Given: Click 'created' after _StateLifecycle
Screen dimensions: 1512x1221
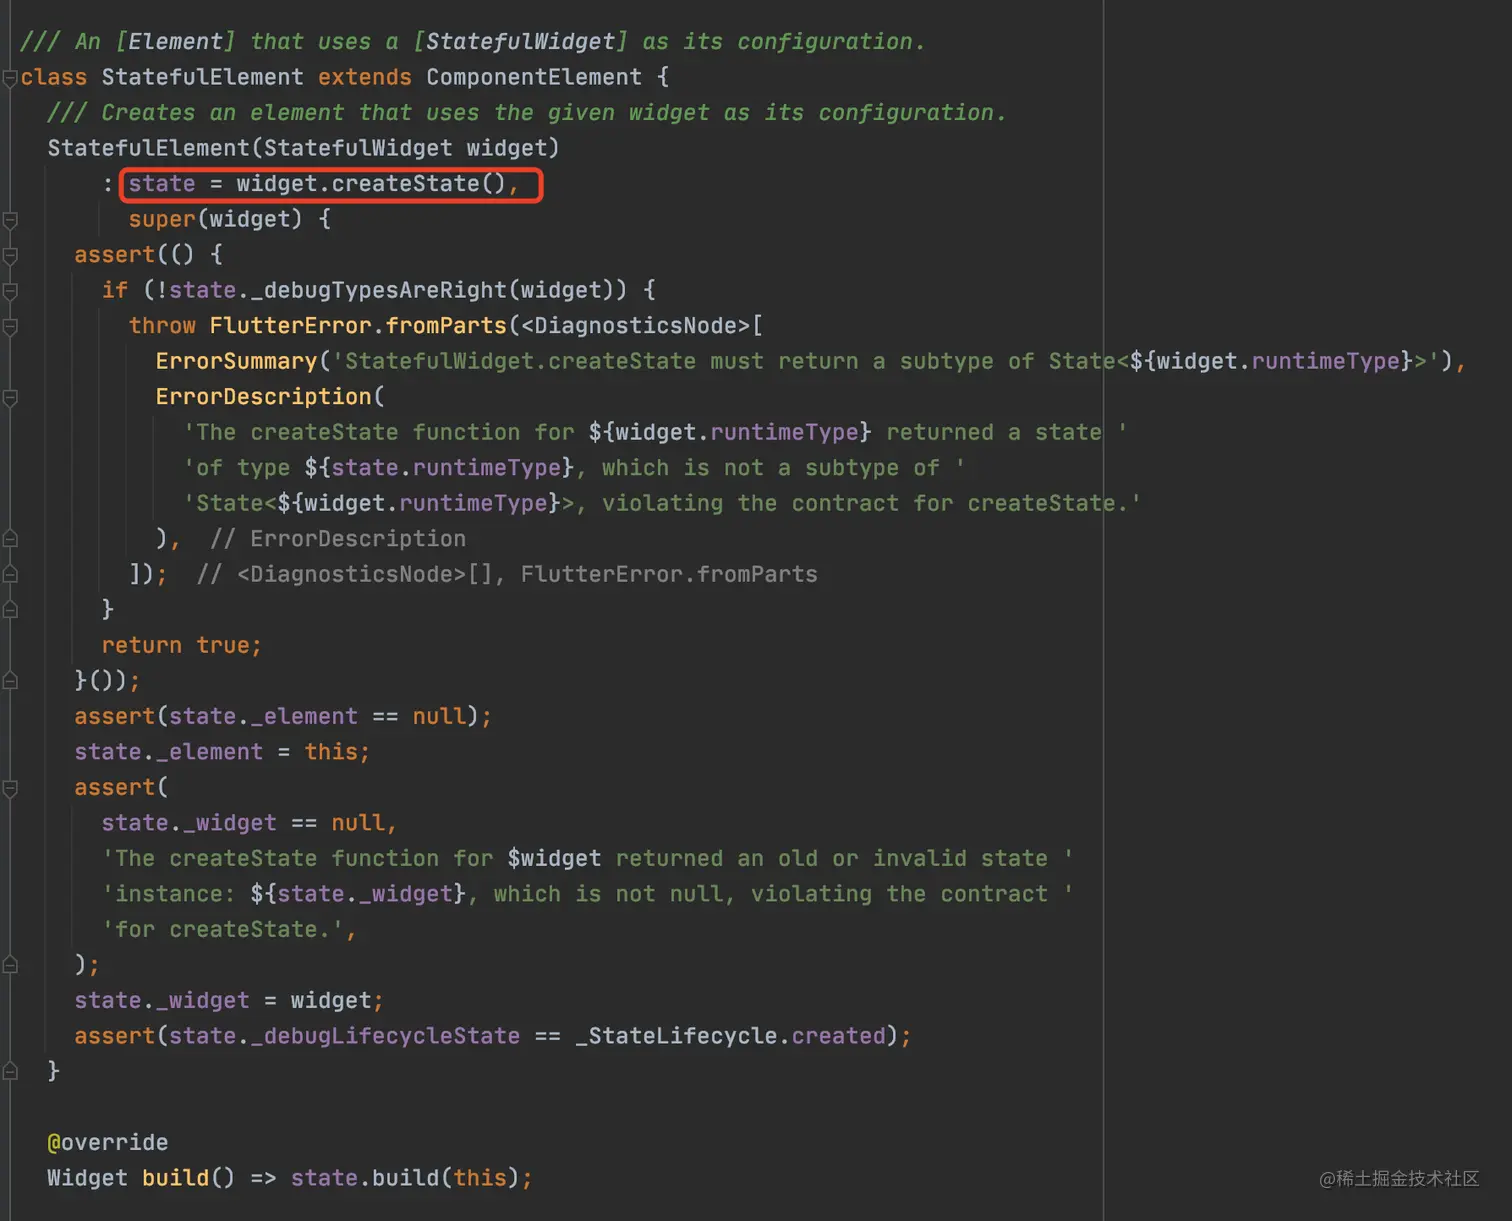Looking at the screenshot, I should (x=838, y=1036).
